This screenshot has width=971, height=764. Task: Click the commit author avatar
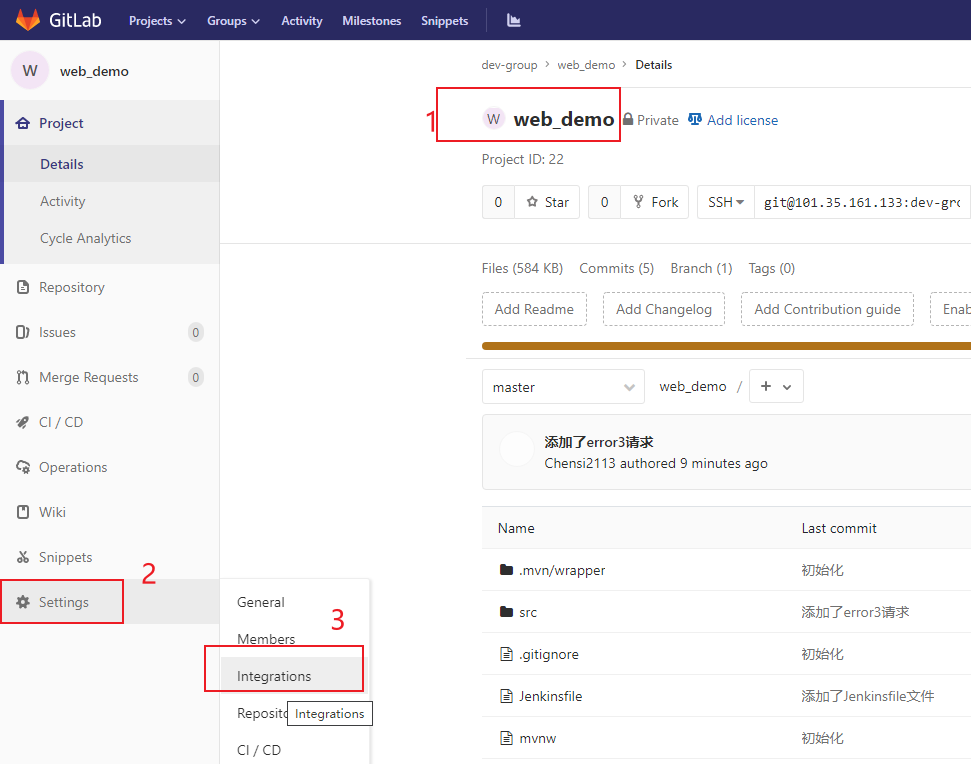(x=516, y=449)
